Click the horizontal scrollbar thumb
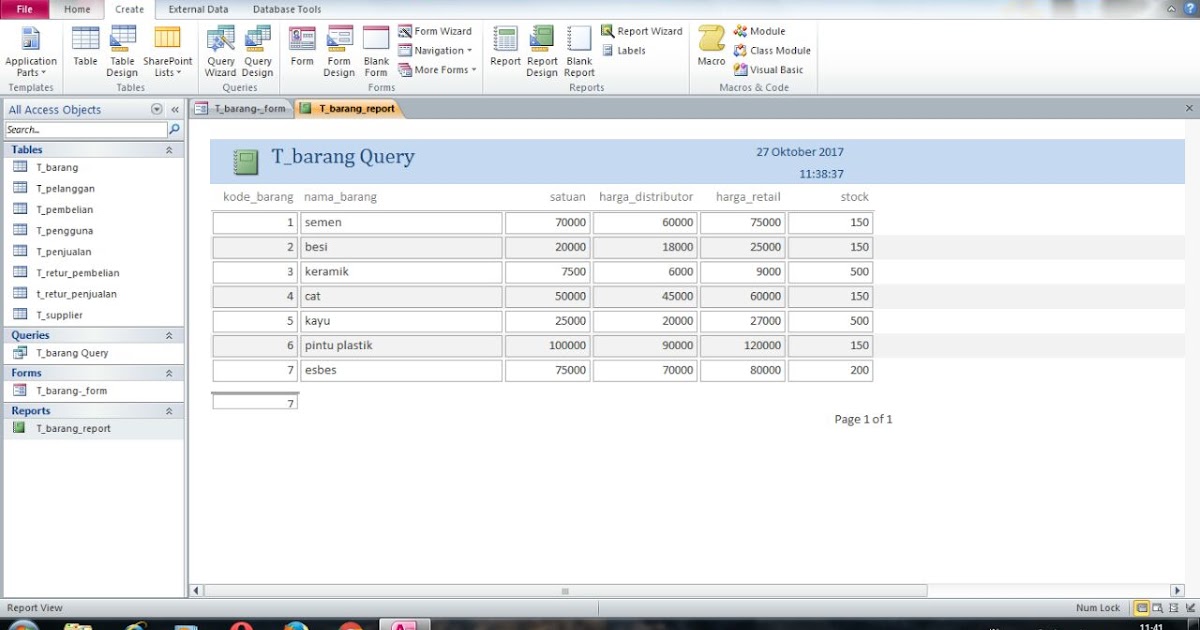 point(565,591)
